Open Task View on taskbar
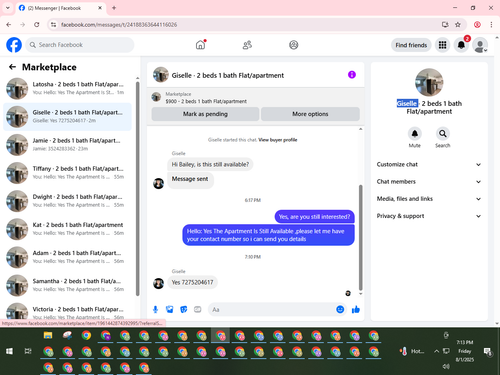 tap(28, 351)
